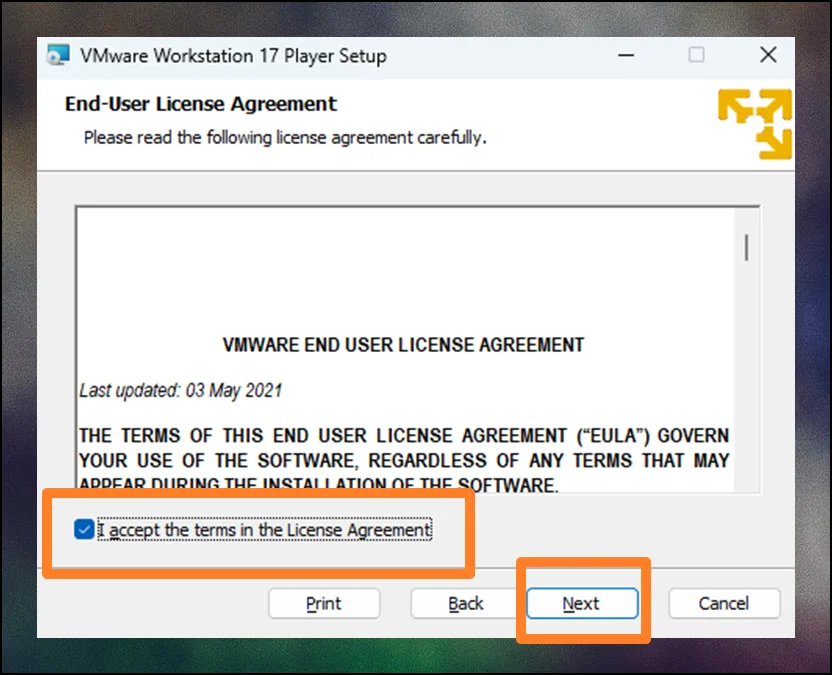Image resolution: width=832 pixels, height=675 pixels.
Task: Click the 'Last updated: 03 May 2021' line
Action: pos(180,391)
